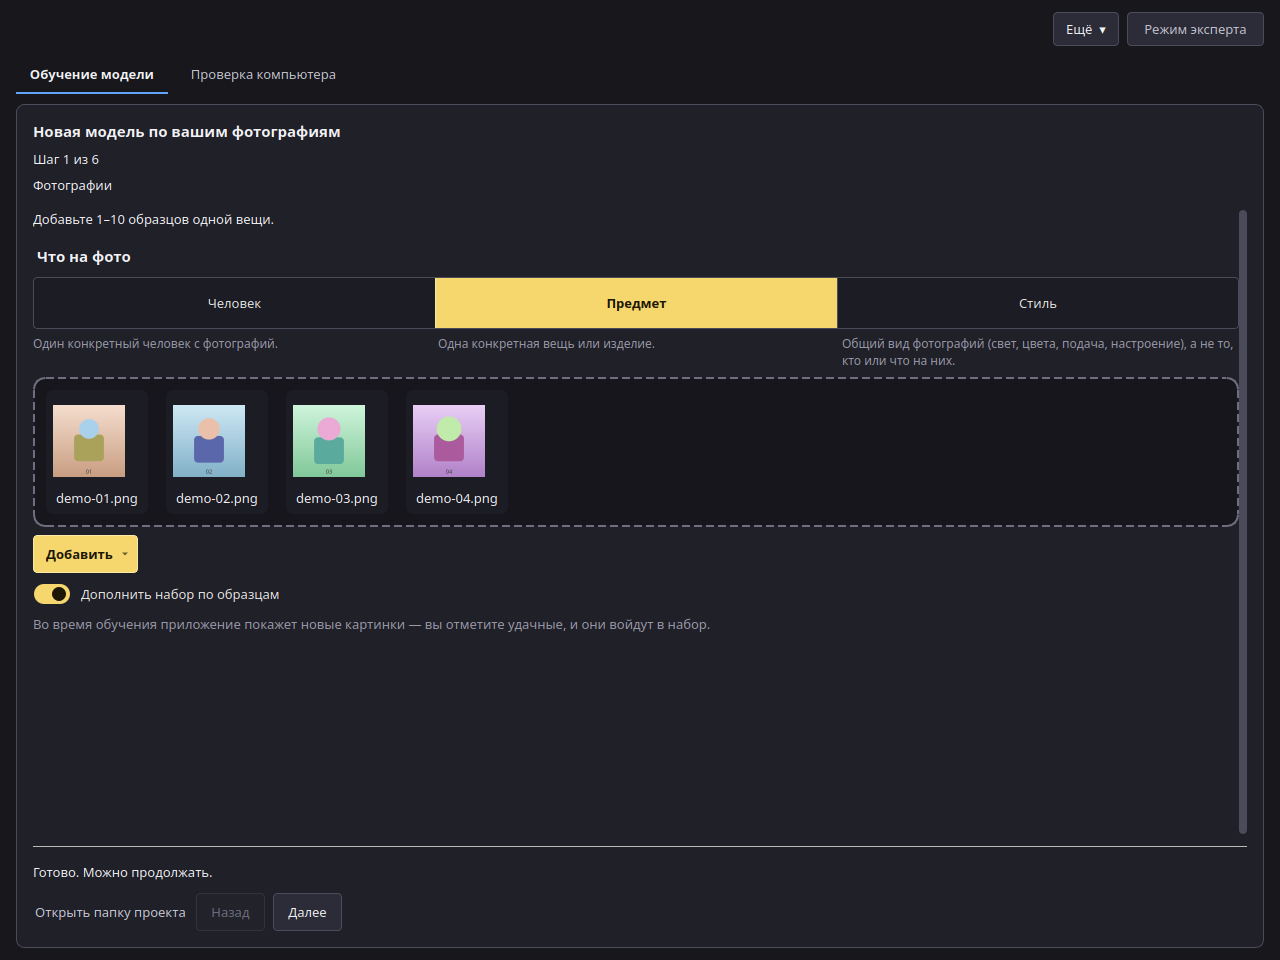
Task: Click the vertical scrollbar of the panel
Action: pyautogui.click(x=1243, y=520)
